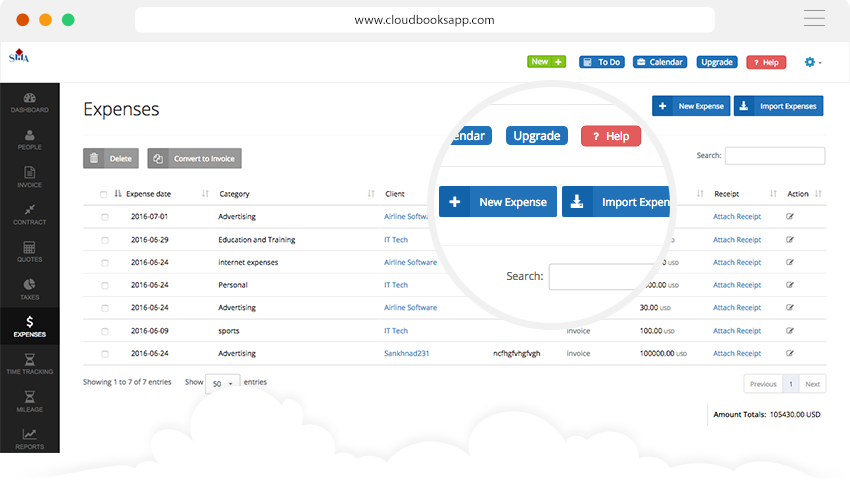Select the Personal expense row checkbox
Image resolution: width=850 pixels, height=480 pixels.
coord(105,285)
